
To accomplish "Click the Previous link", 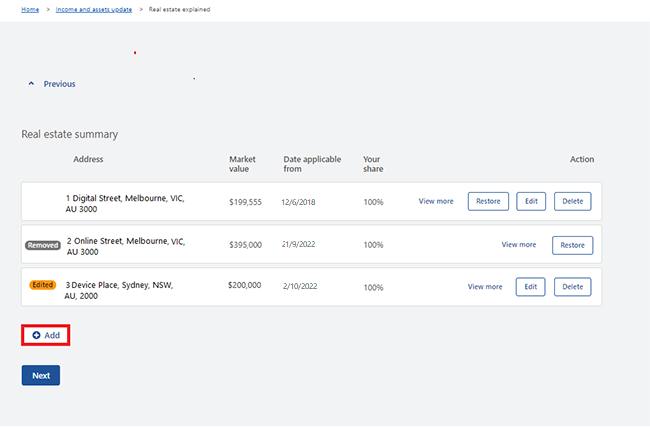I will click(x=59, y=84).
